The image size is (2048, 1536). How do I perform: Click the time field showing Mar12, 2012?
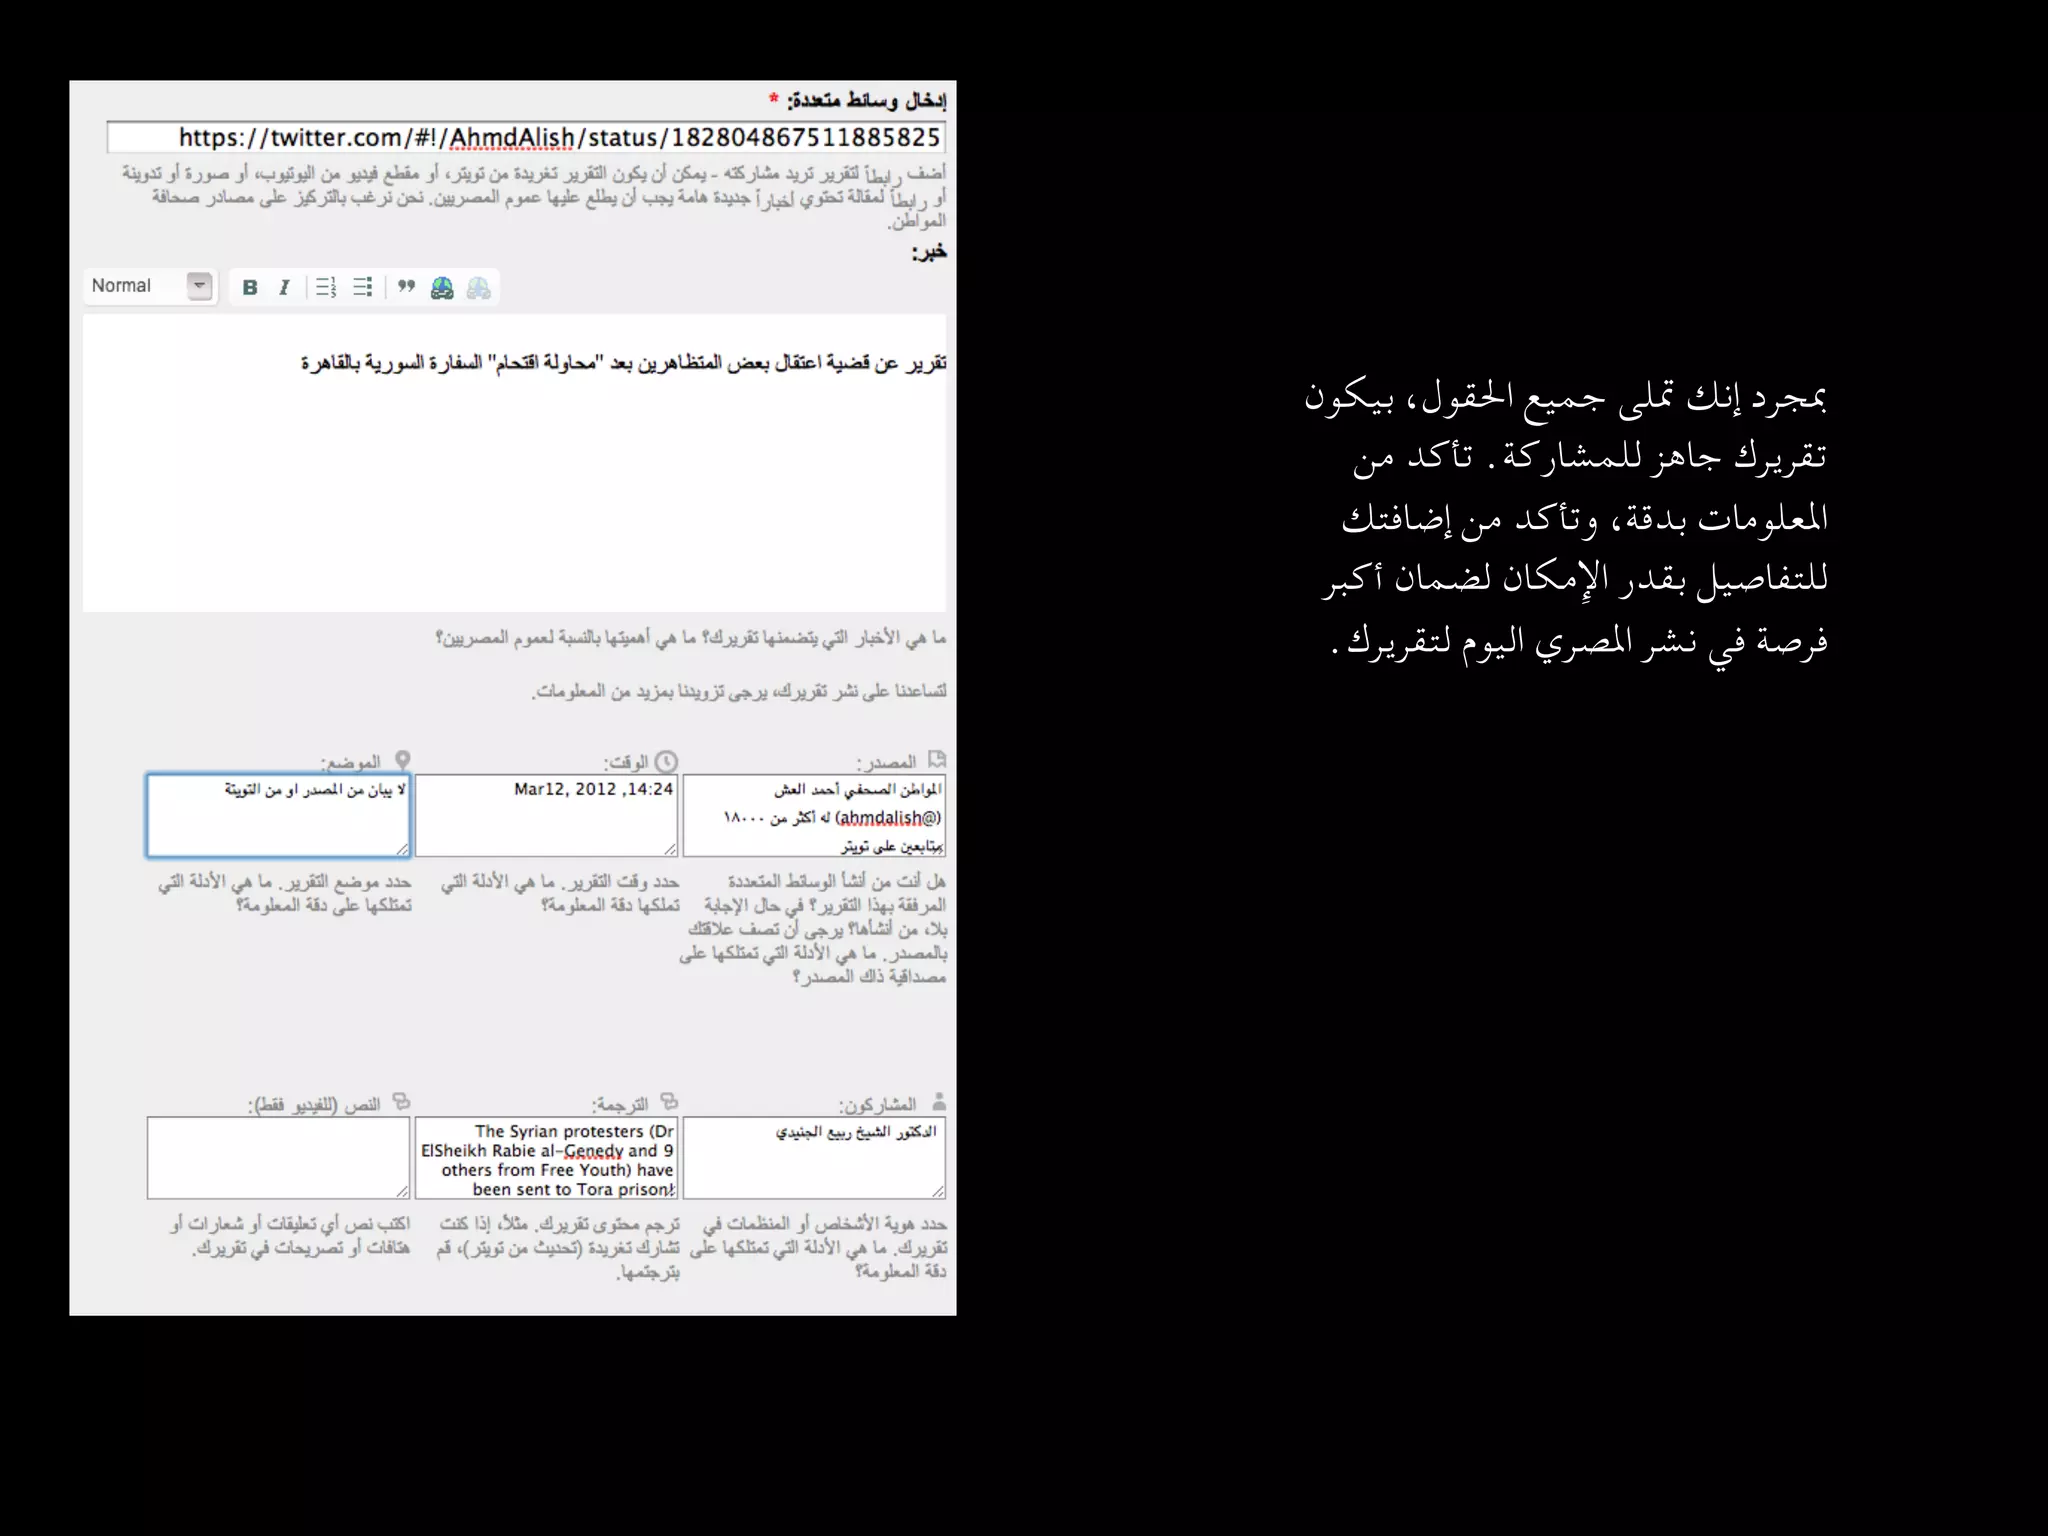click(546, 815)
